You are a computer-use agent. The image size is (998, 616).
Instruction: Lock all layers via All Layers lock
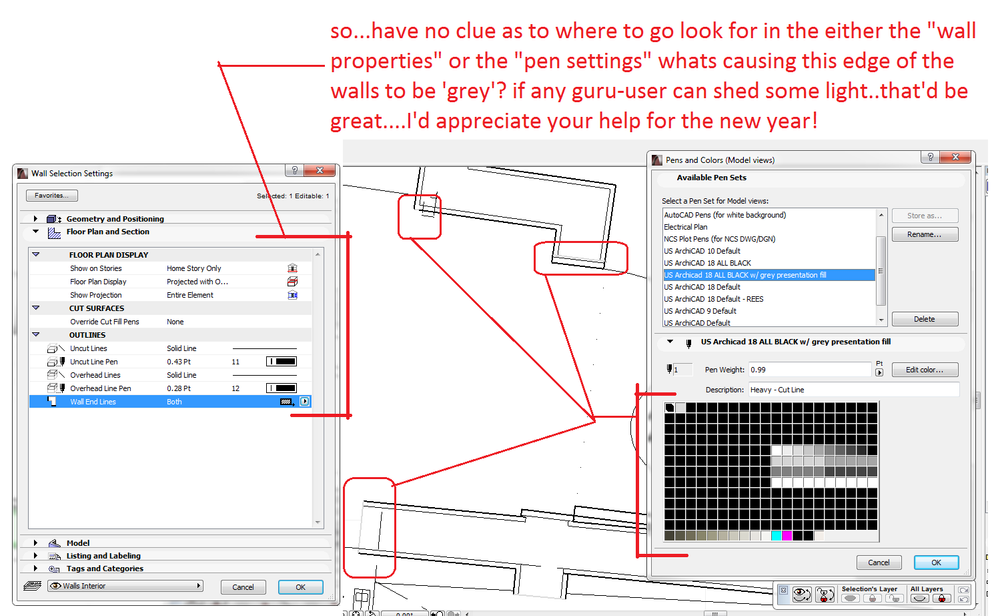(x=942, y=598)
